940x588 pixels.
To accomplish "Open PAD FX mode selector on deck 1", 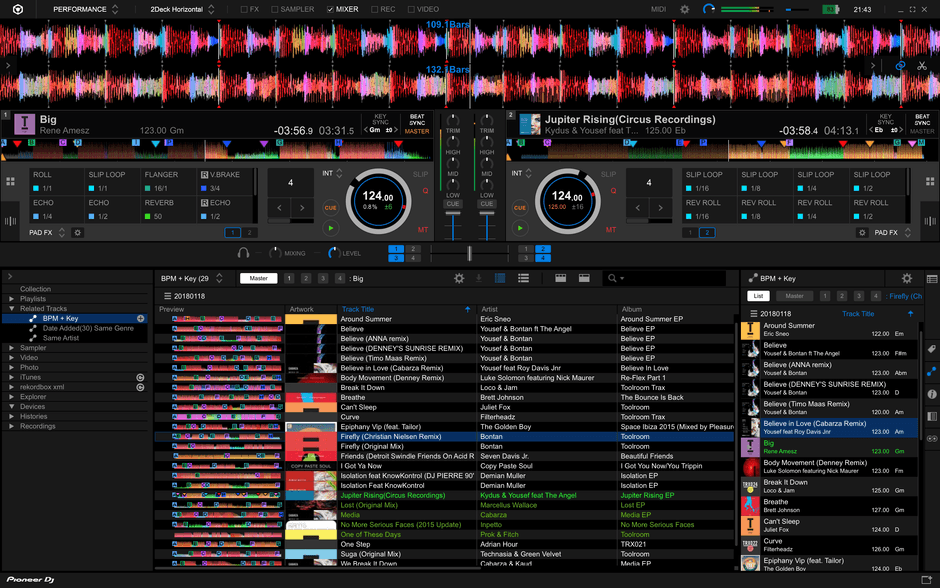I will pos(47,233).
